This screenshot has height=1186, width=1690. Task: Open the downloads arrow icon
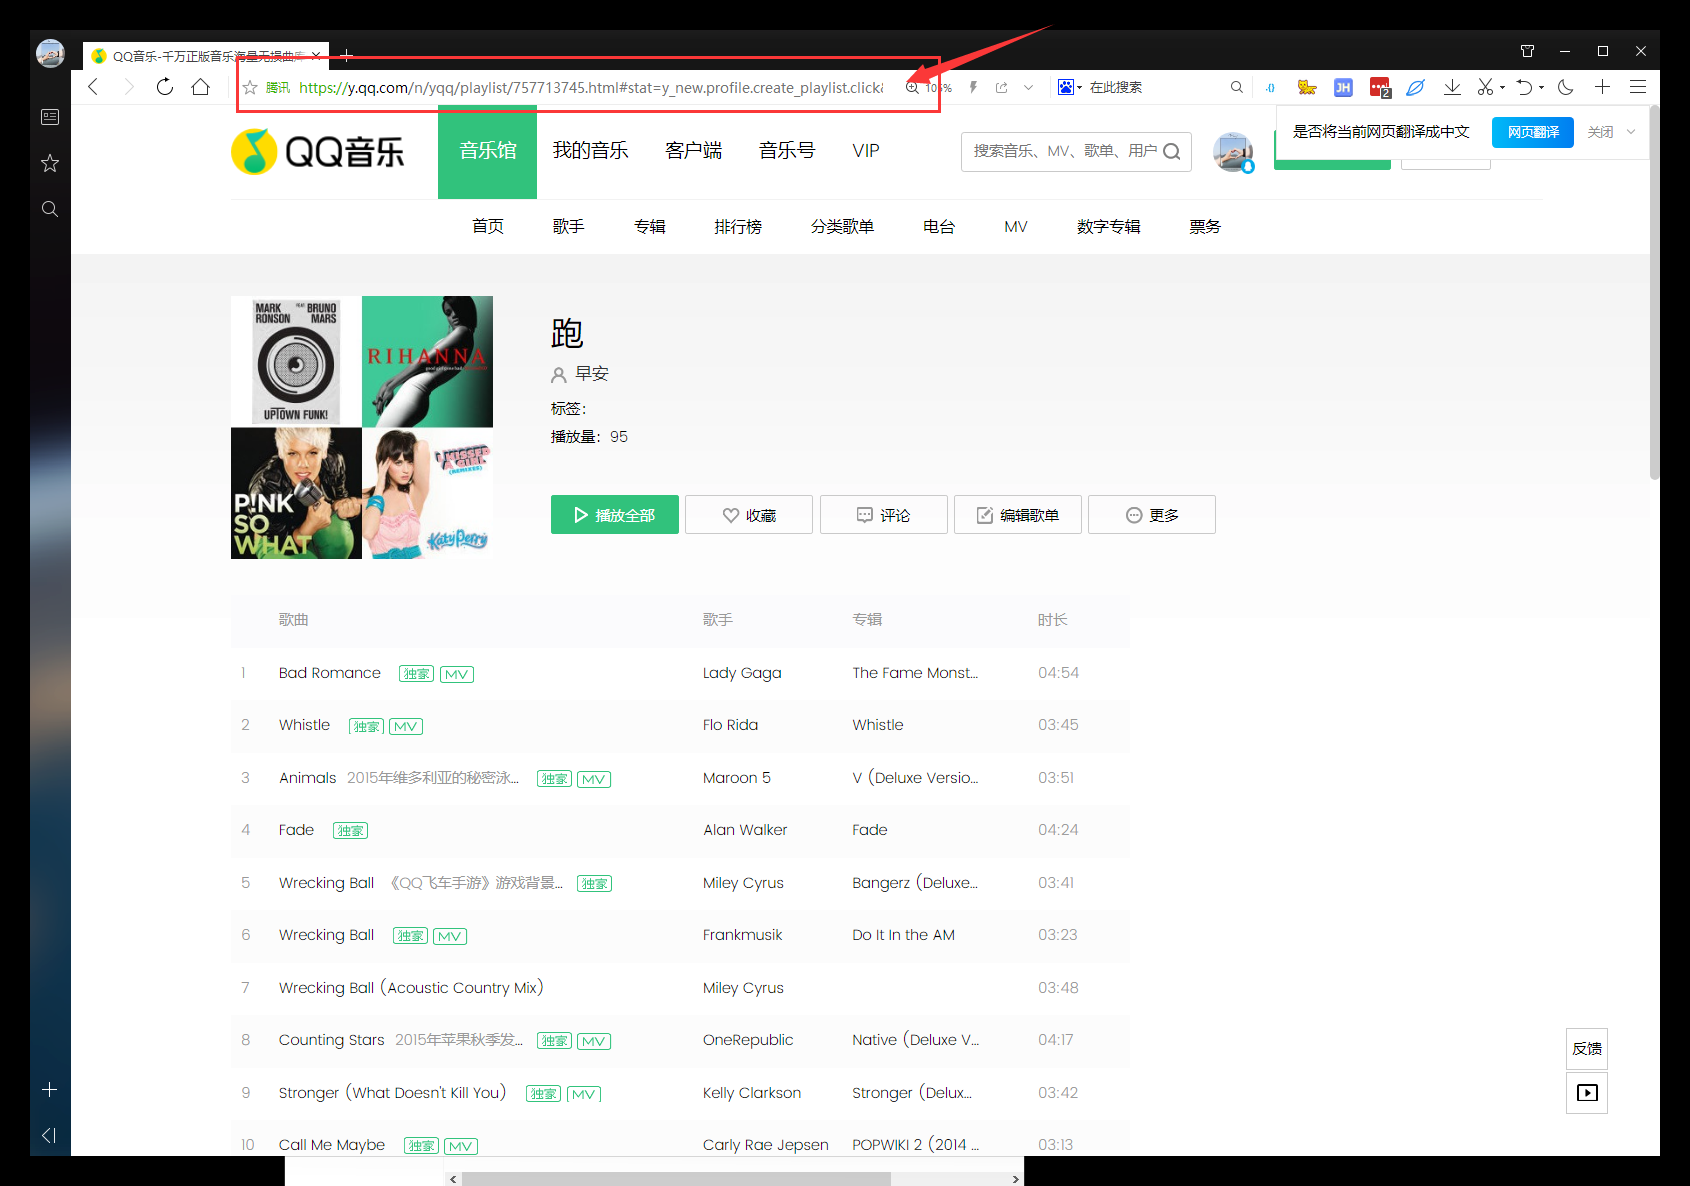(1452, 88)
